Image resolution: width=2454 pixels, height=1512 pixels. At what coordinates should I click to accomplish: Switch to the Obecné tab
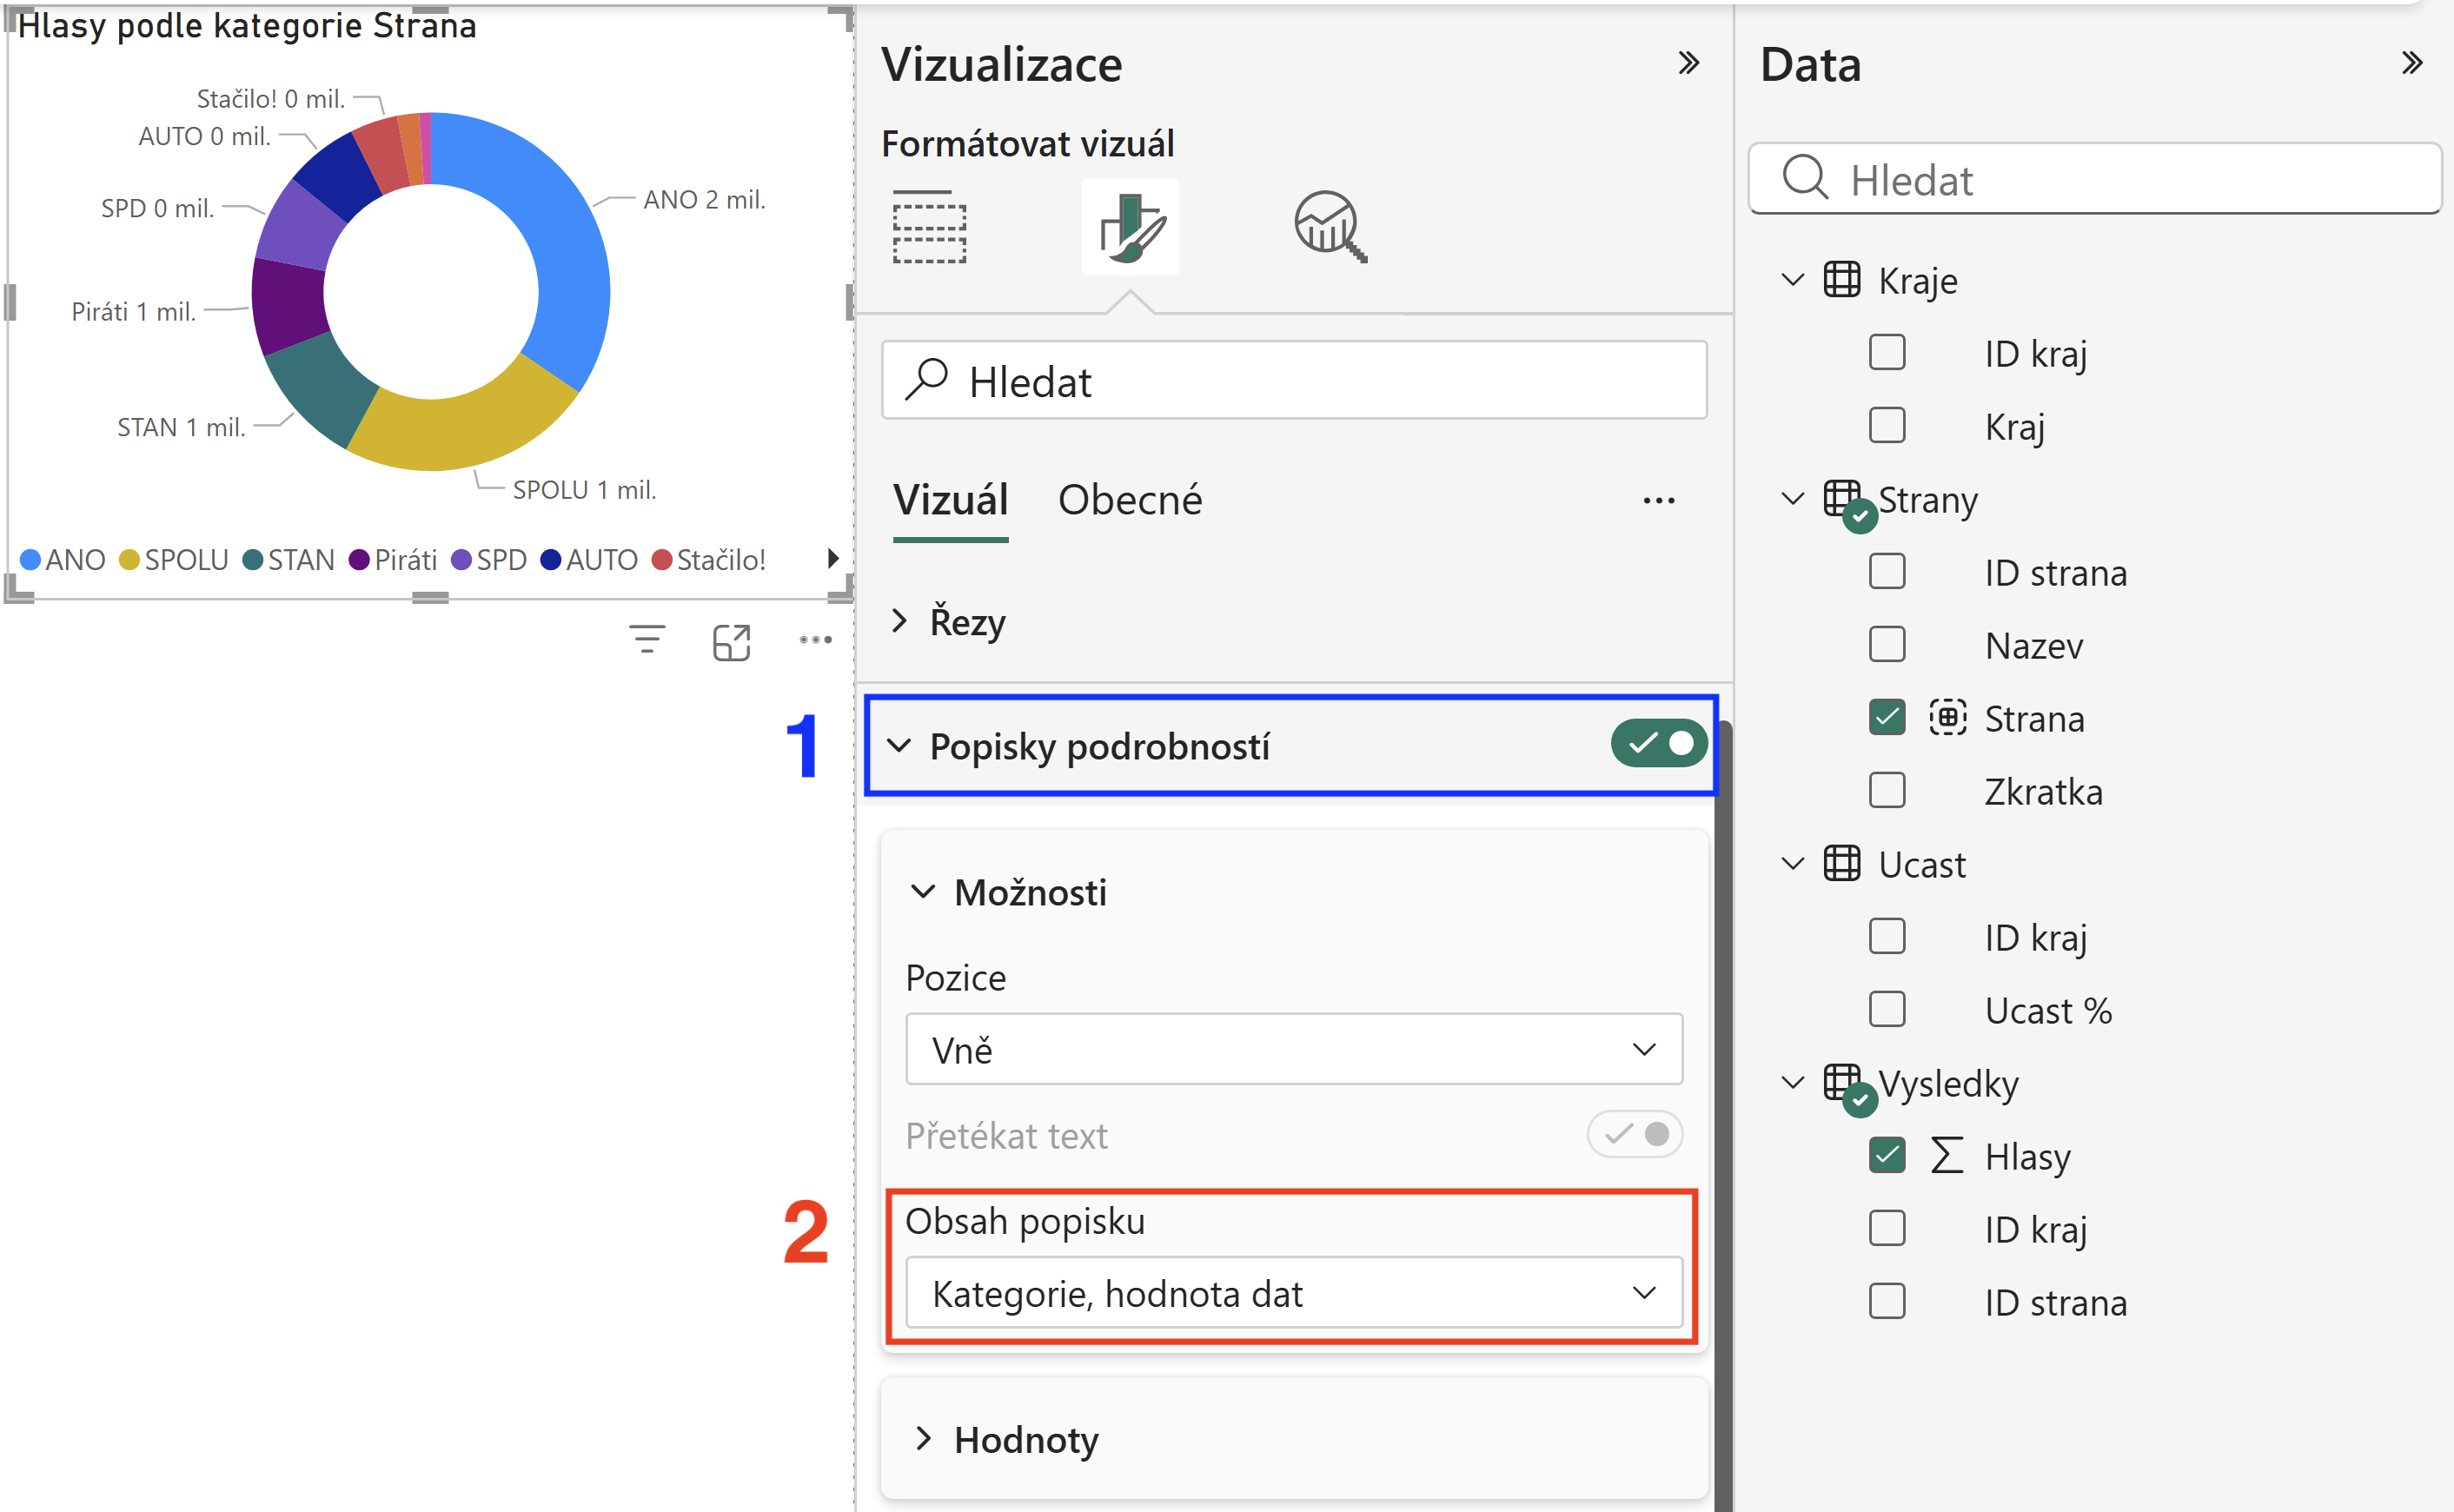point(1130,500)
